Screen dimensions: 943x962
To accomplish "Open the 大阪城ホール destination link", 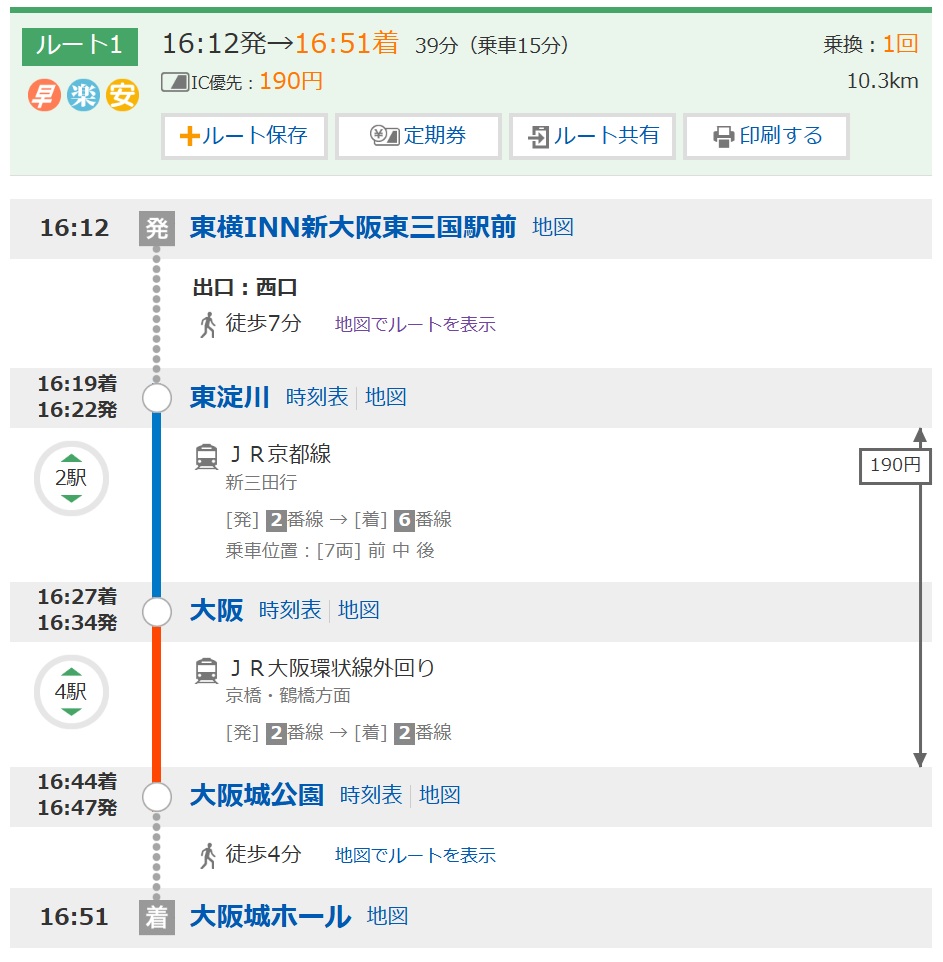I will click(271, 917).
